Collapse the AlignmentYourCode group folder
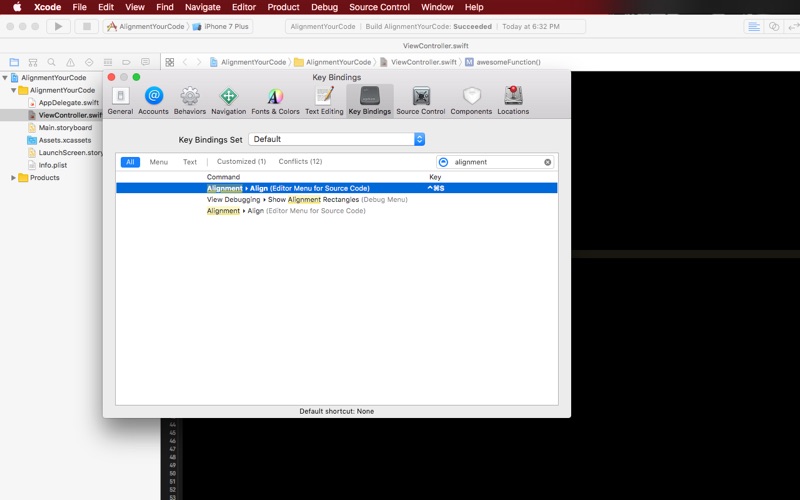 point(14,90)
